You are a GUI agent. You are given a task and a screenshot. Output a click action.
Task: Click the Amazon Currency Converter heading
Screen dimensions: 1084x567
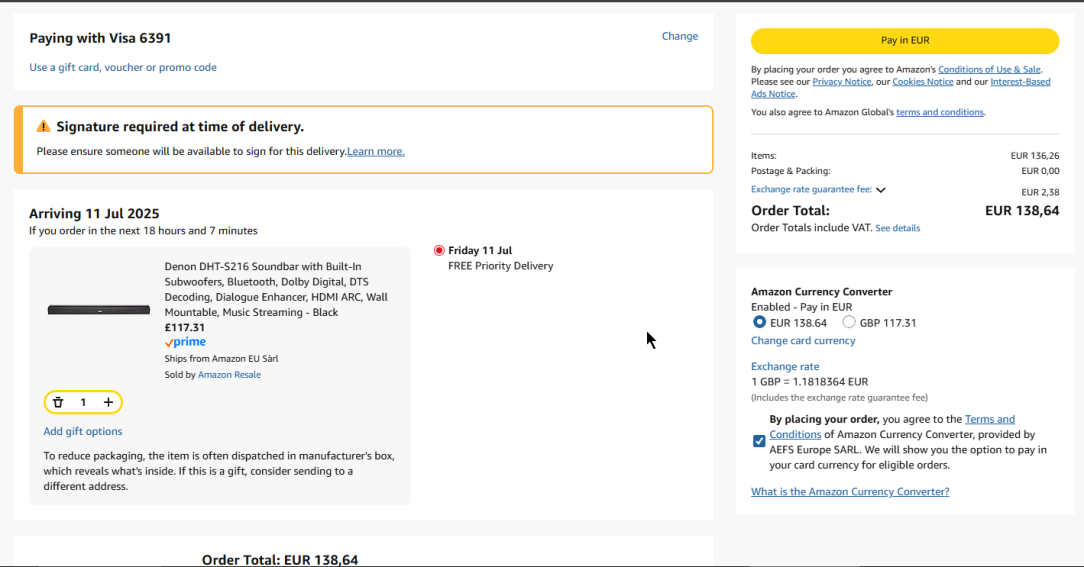[821, 292]
